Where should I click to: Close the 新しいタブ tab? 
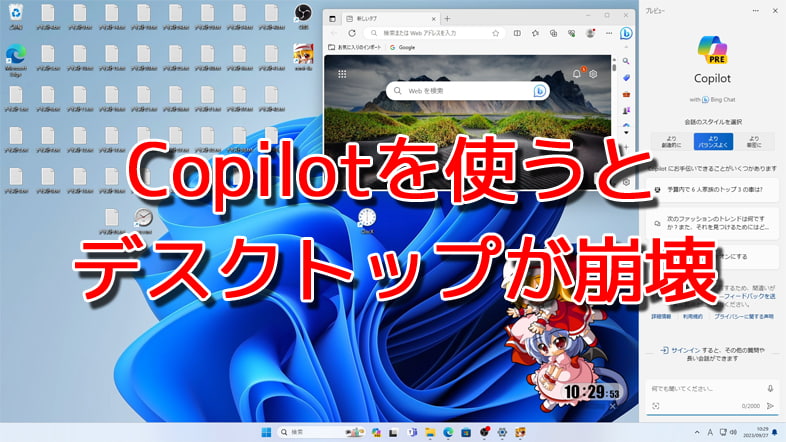tap(434, 19)
